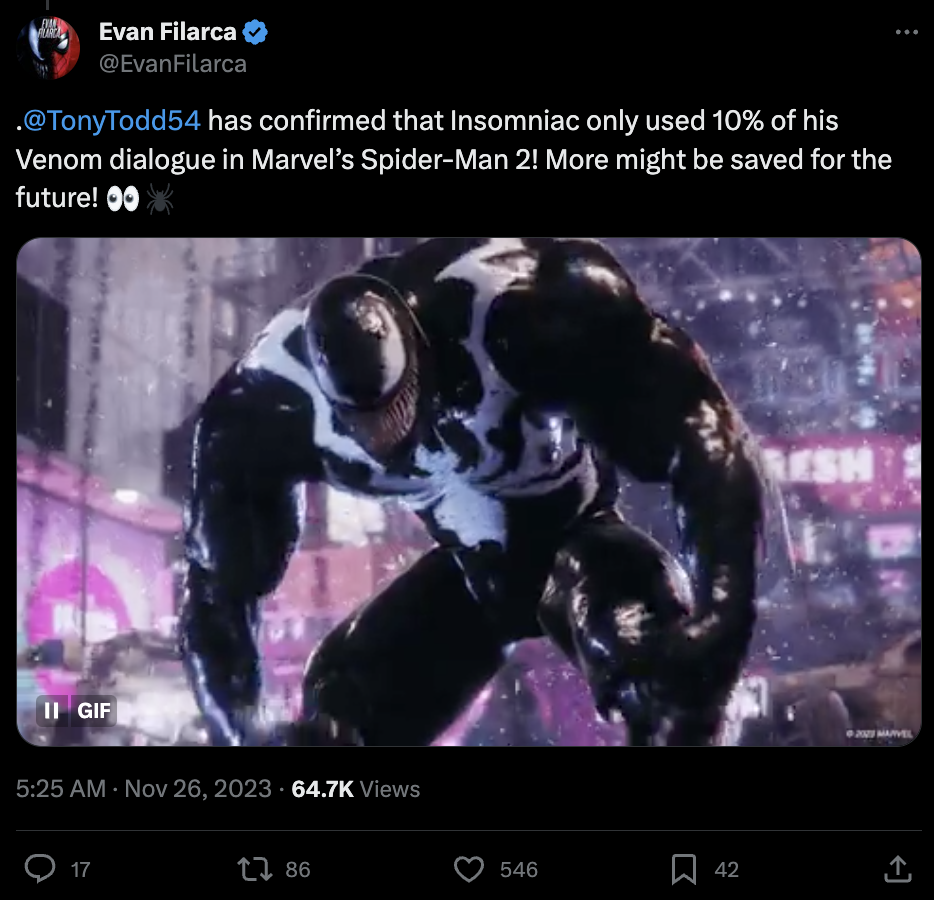
Task: Open the share upload arrow icon
Action: click(898, 869)
